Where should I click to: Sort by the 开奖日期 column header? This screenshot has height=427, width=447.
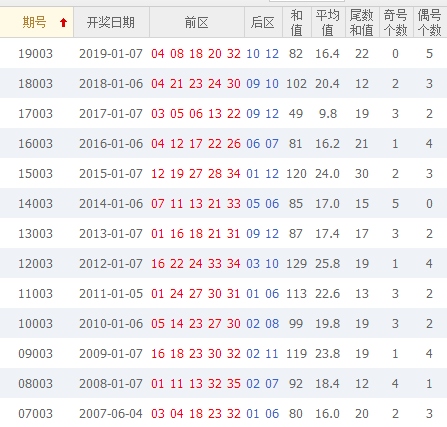pos(111,22)
